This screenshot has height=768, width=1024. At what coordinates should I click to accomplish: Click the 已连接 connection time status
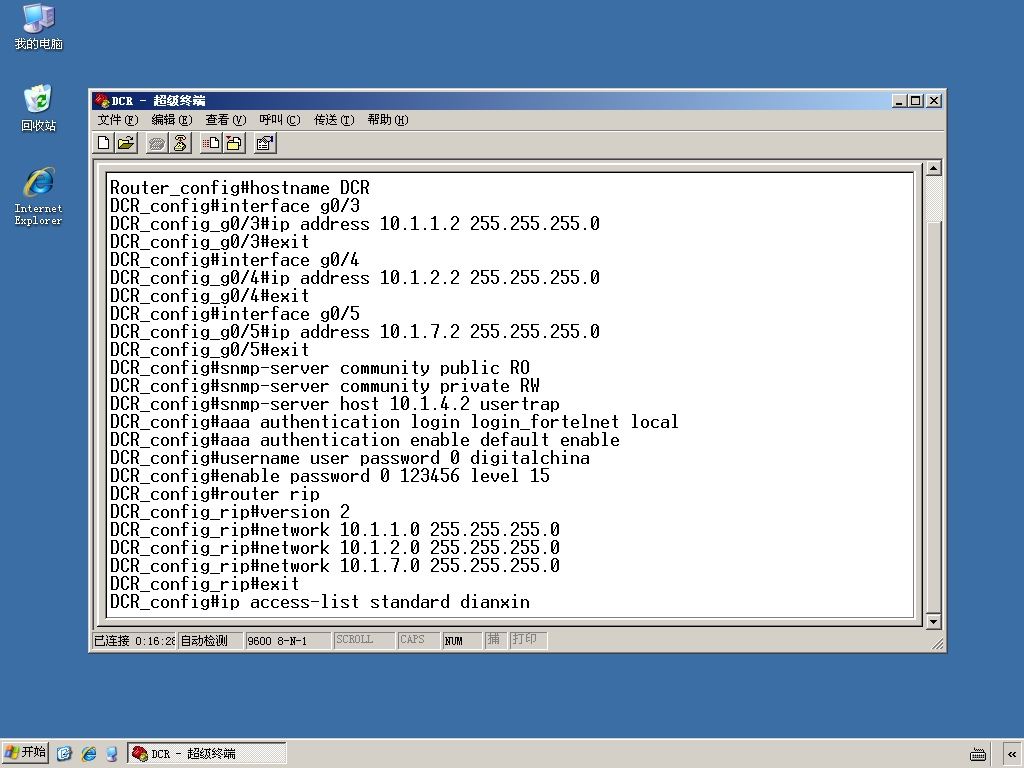point(134,641)
